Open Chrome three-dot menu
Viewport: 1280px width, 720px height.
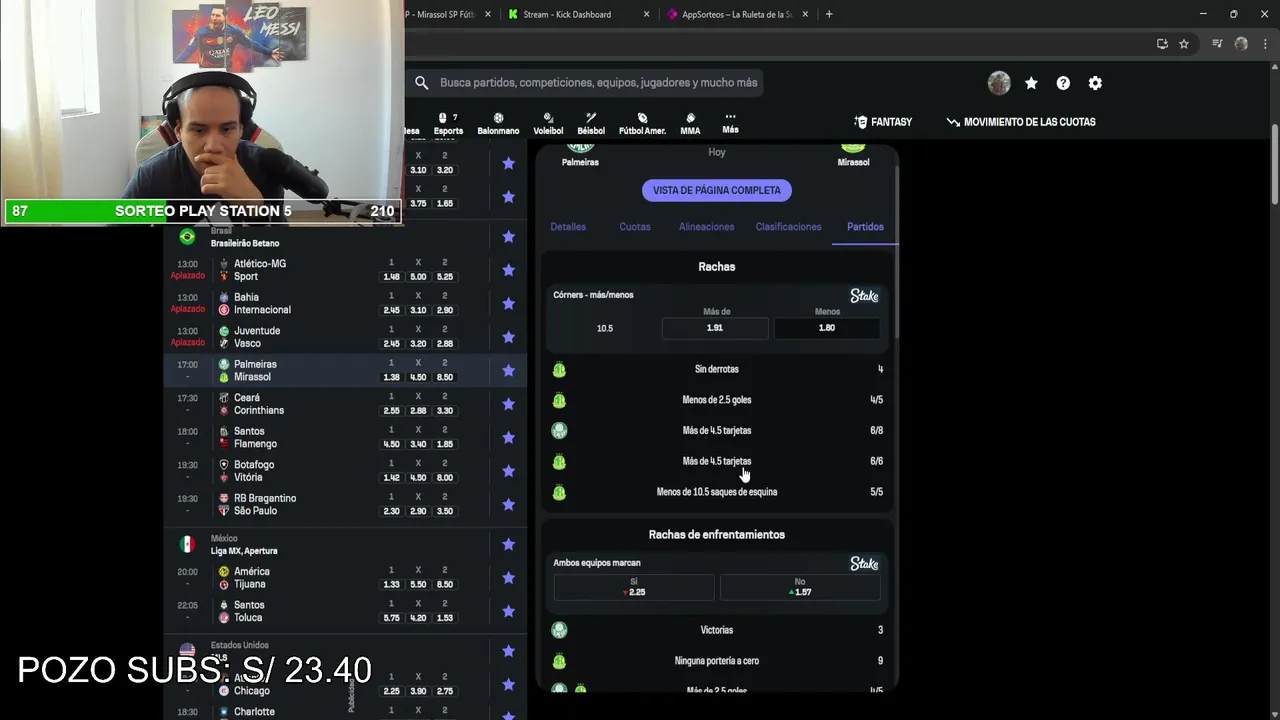1263,44
